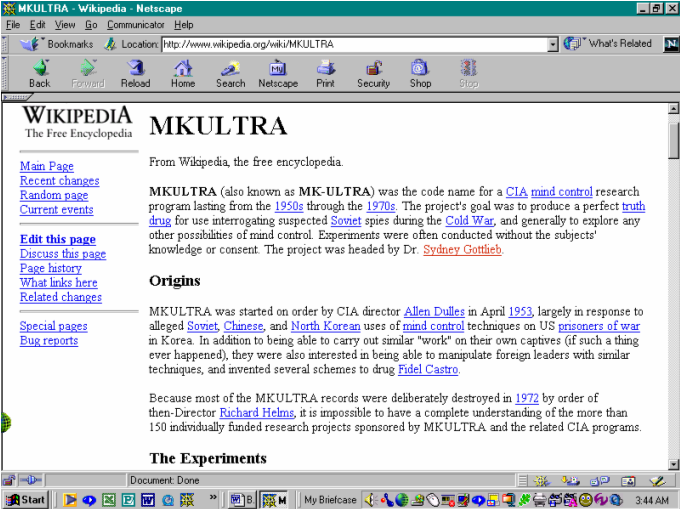The image size is (680, 509).
Task: Click the Shop toolbar icon
Action: tap(420, 73)
